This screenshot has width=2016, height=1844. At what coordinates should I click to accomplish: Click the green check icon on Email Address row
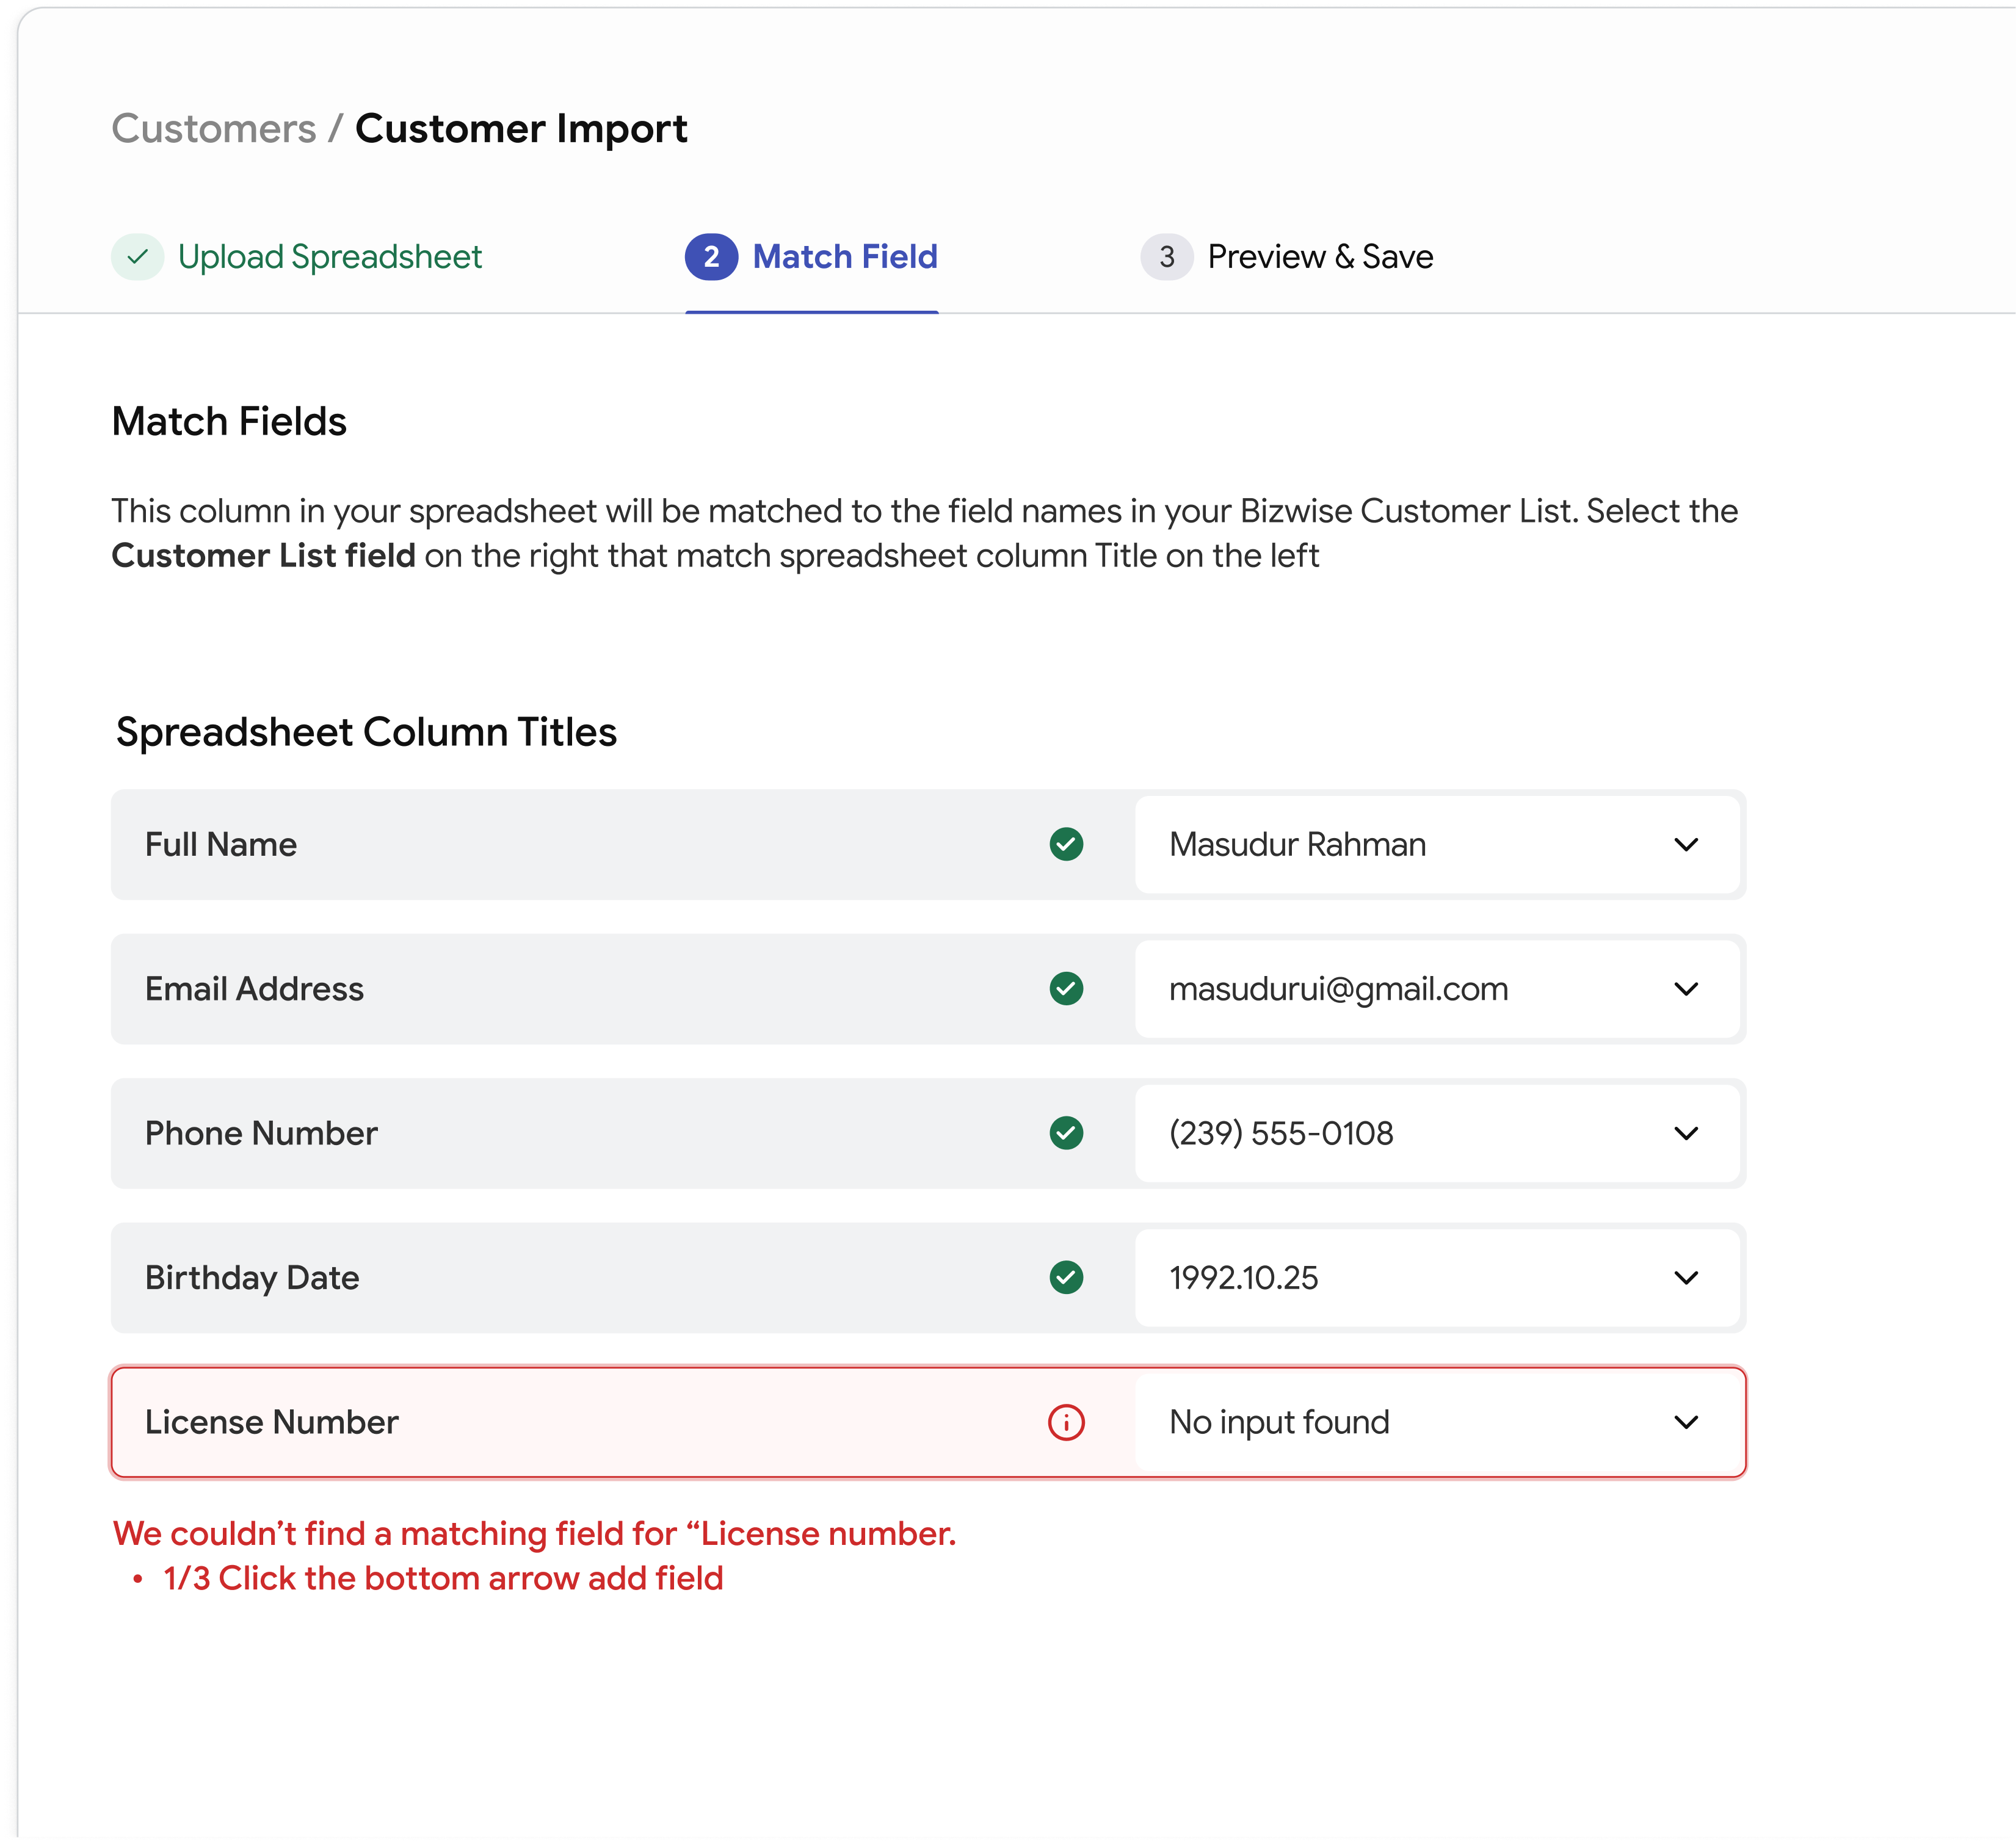(x=1067, y=989)
